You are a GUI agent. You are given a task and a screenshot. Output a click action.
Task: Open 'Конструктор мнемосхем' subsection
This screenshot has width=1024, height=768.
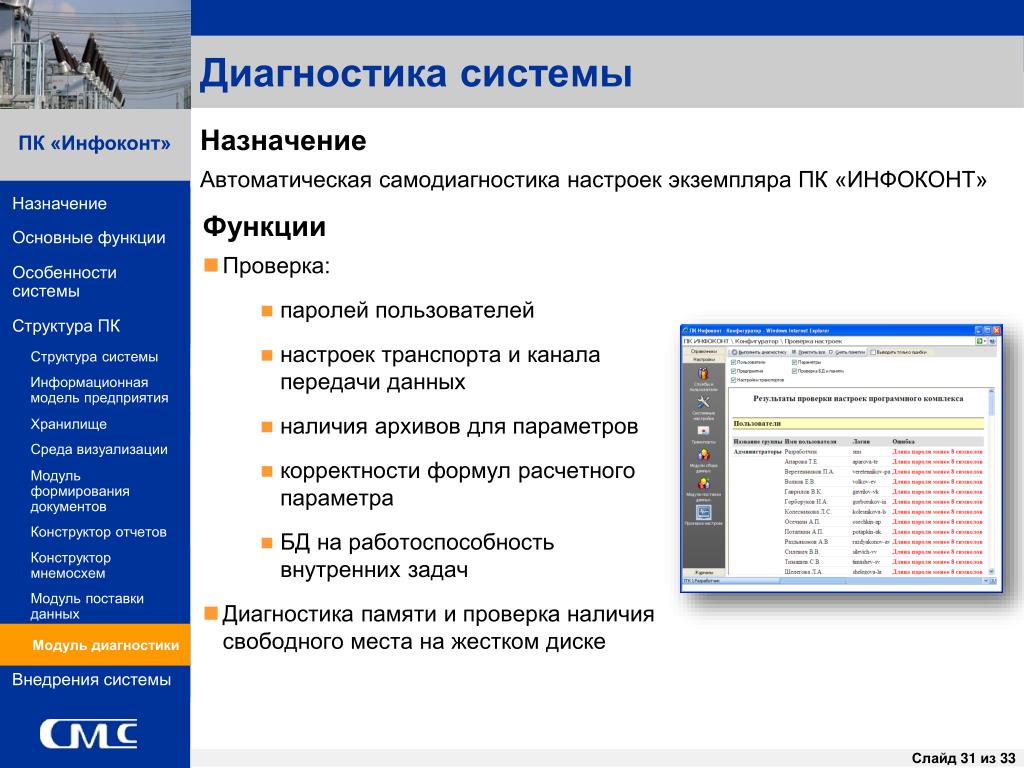tap(71, 566)
